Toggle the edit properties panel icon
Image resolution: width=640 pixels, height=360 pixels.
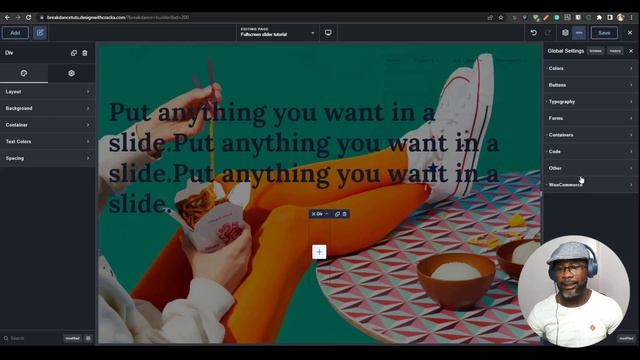(40, 33)
